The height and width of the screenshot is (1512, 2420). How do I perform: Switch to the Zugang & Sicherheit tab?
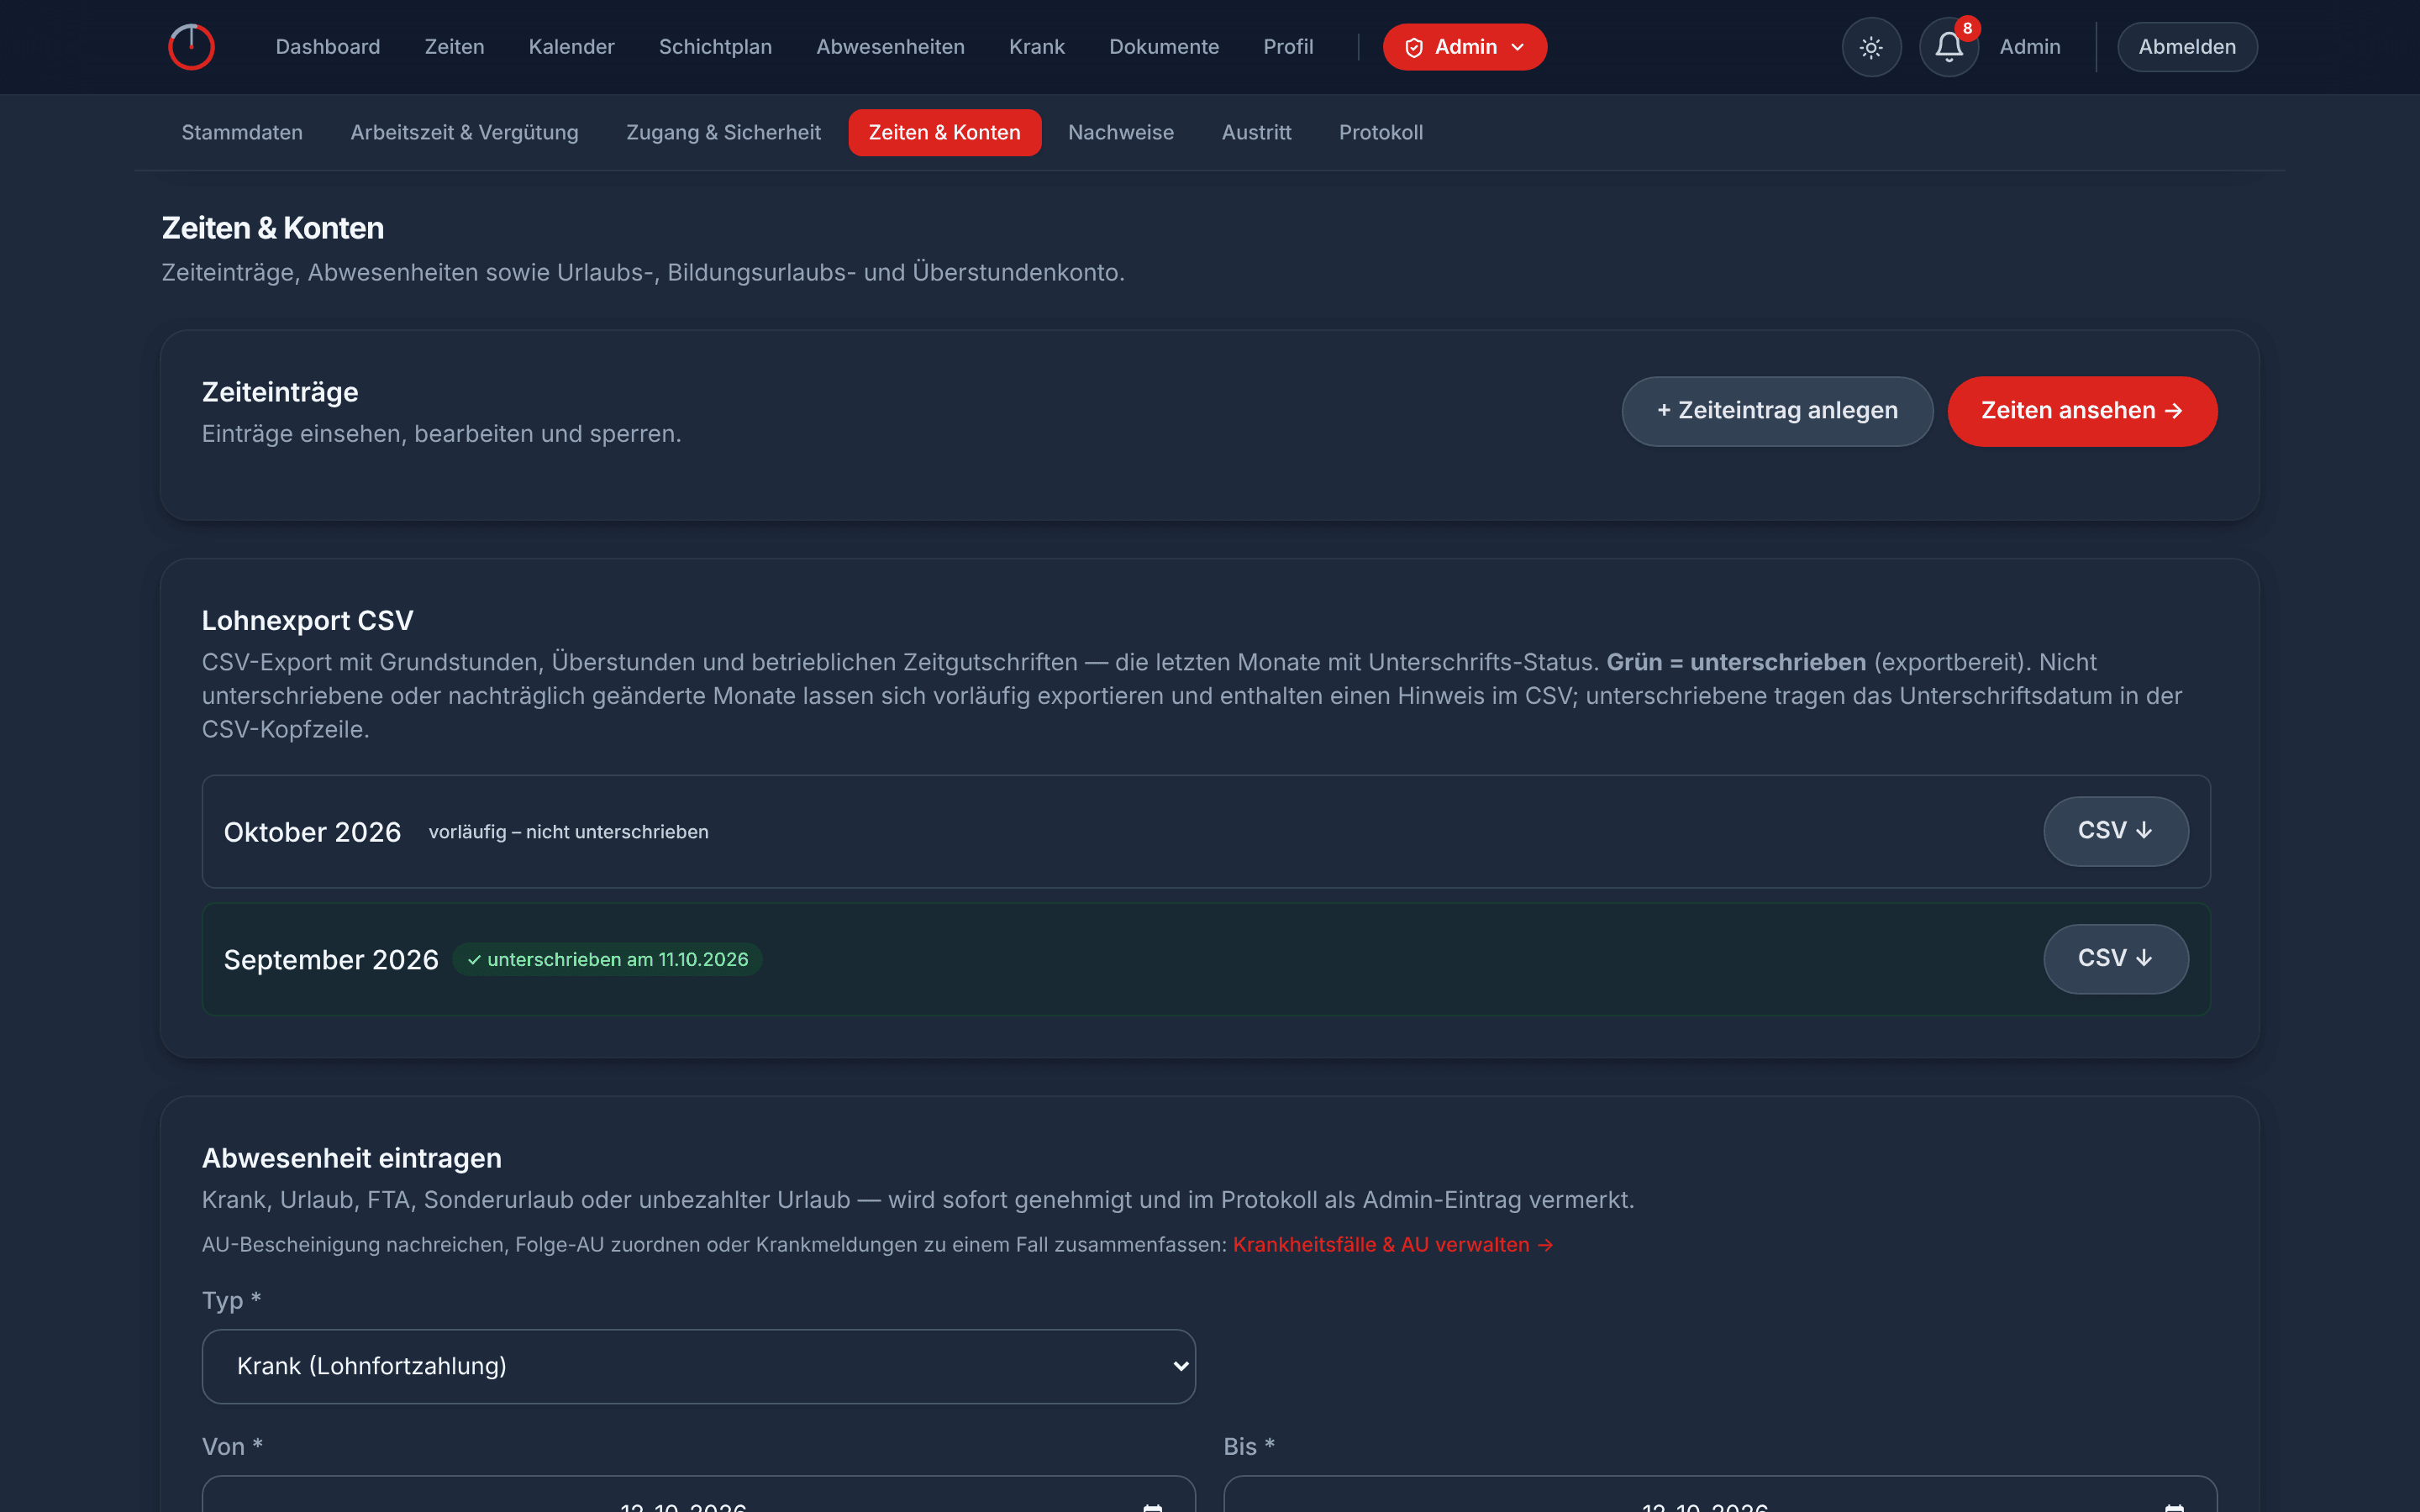click(723, 132)
